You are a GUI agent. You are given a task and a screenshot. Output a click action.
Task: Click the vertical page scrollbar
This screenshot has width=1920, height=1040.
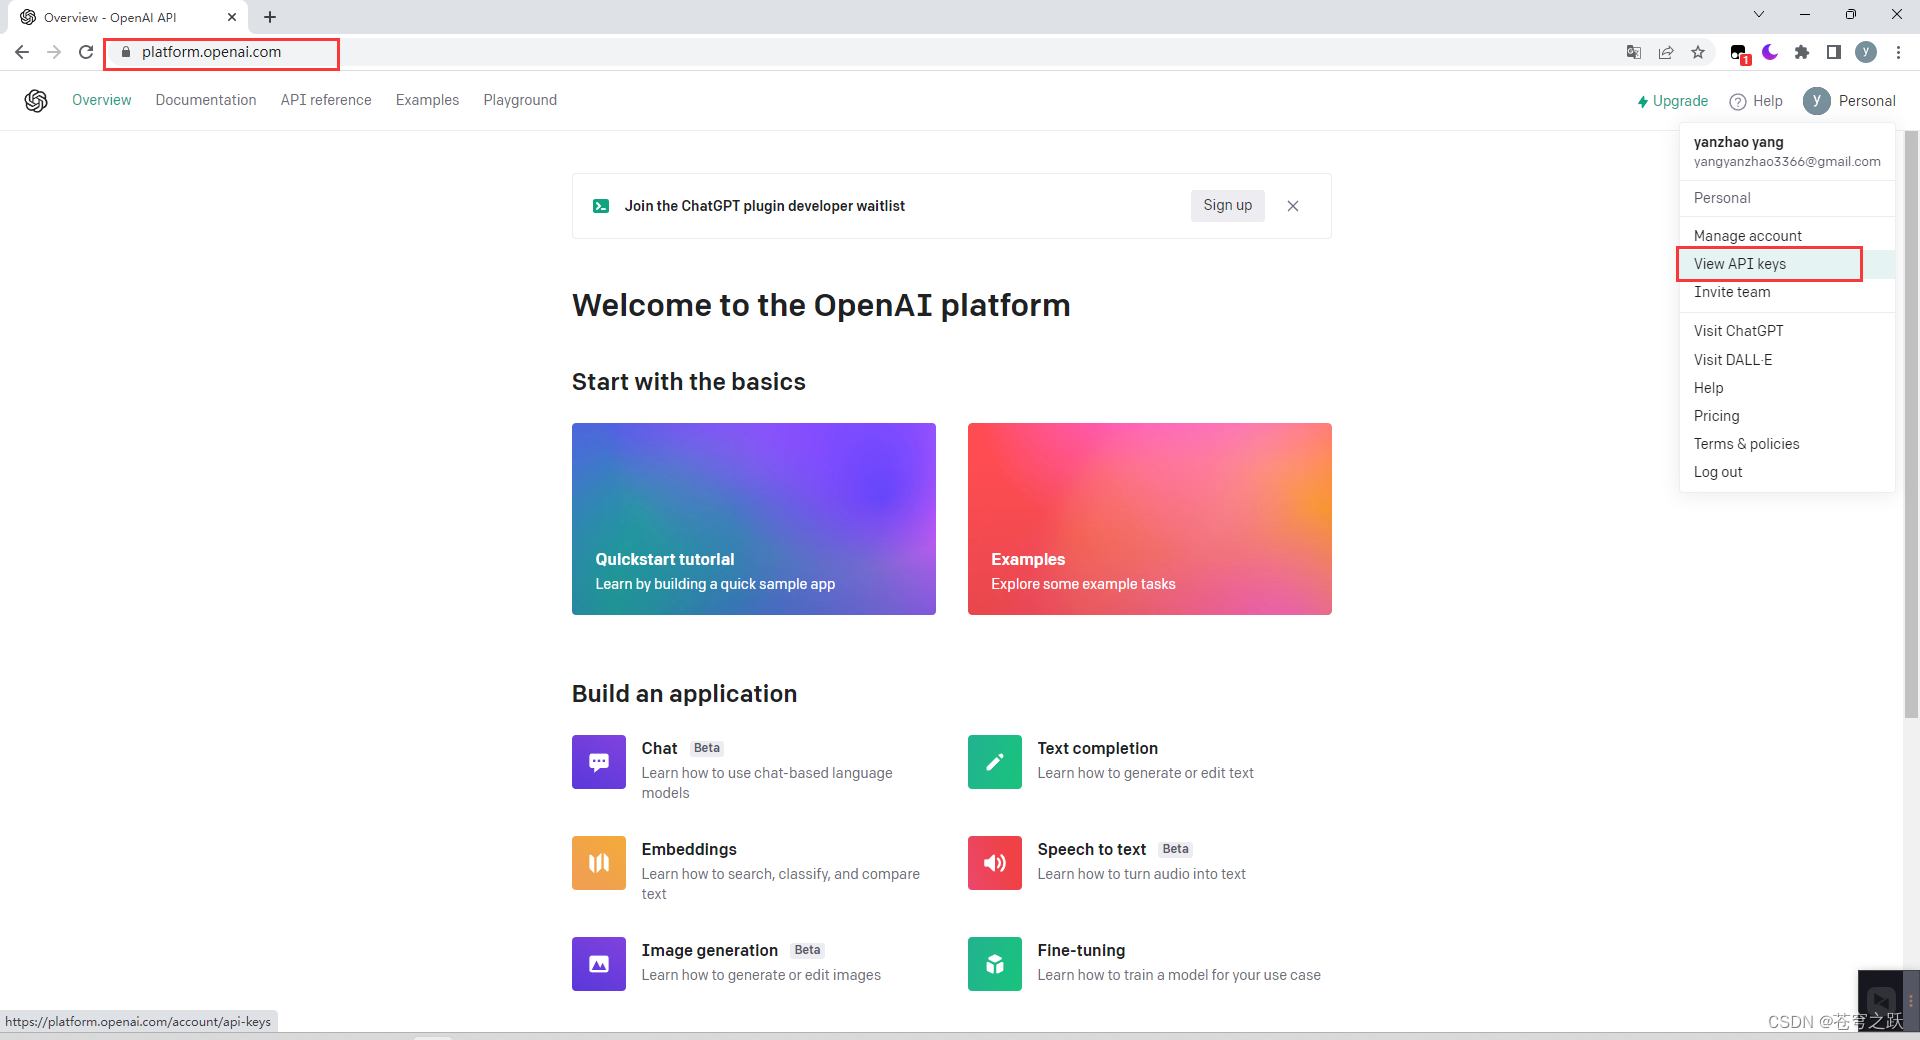tap(1911, 425)
